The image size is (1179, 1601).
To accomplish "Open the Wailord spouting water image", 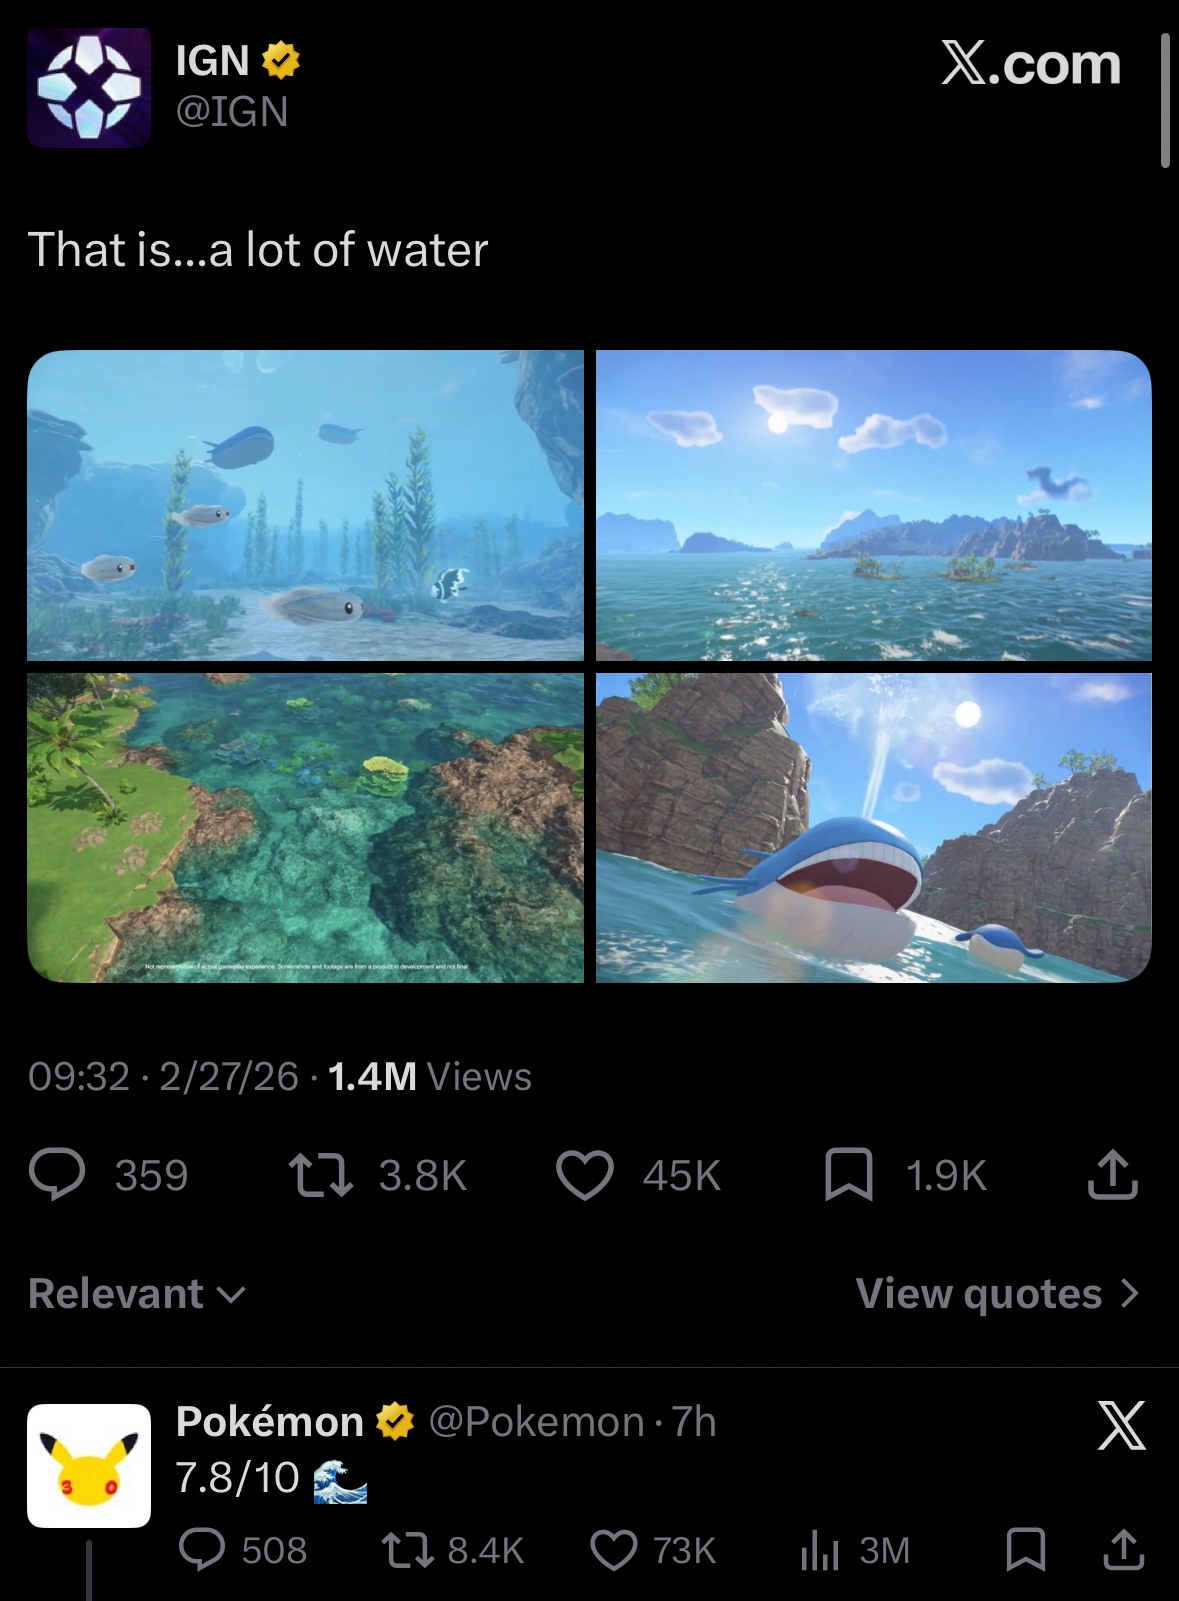I will [874, 828].
